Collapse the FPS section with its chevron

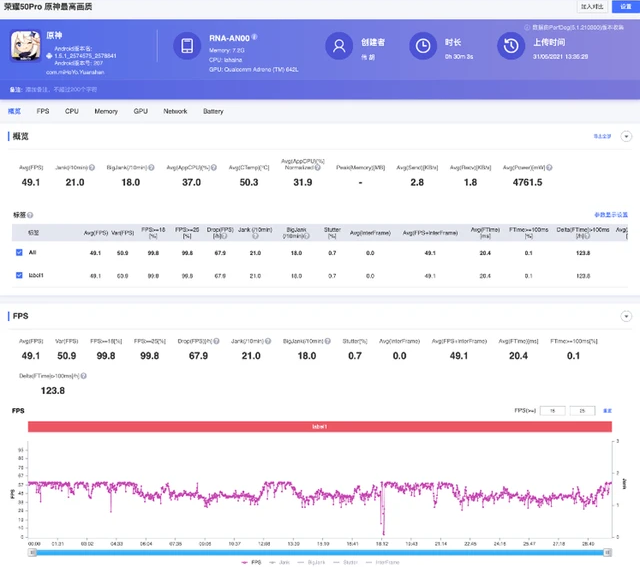[627, 314]
